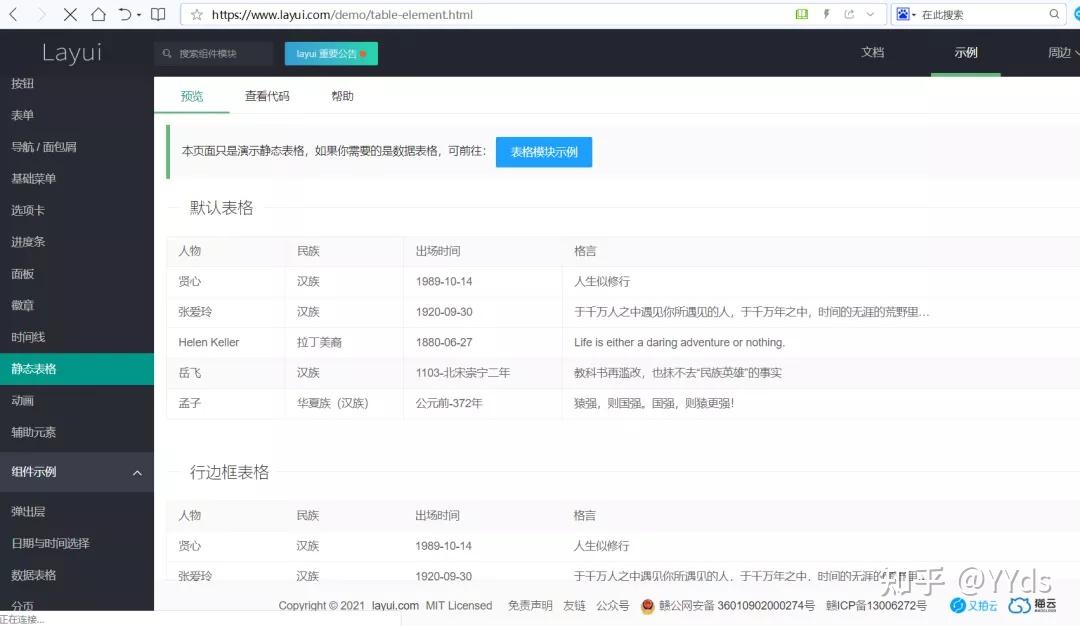The image size is (1080, 626).
Task: Open the layui 重要公告 button
Action: click(x=331, y=53)
